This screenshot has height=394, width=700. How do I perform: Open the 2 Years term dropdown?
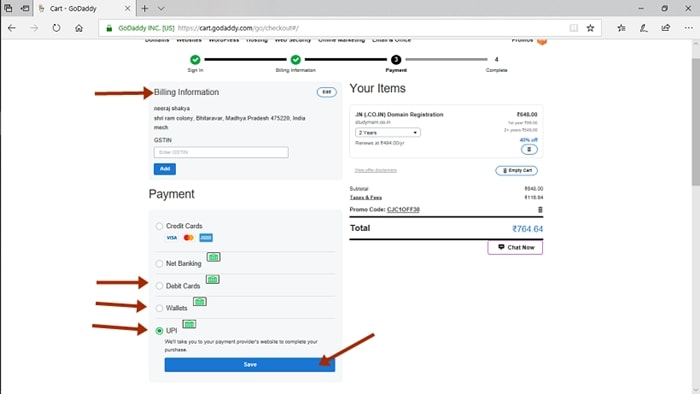click(388, 133)
